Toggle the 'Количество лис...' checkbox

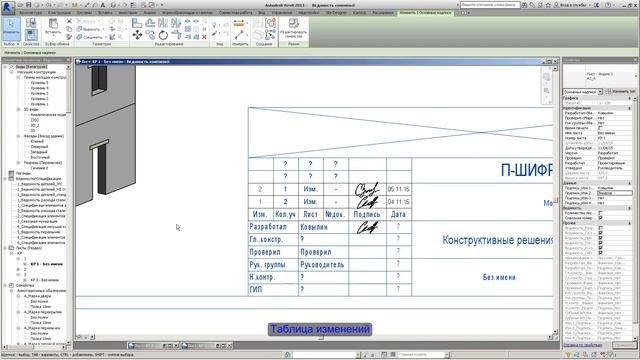600,213
